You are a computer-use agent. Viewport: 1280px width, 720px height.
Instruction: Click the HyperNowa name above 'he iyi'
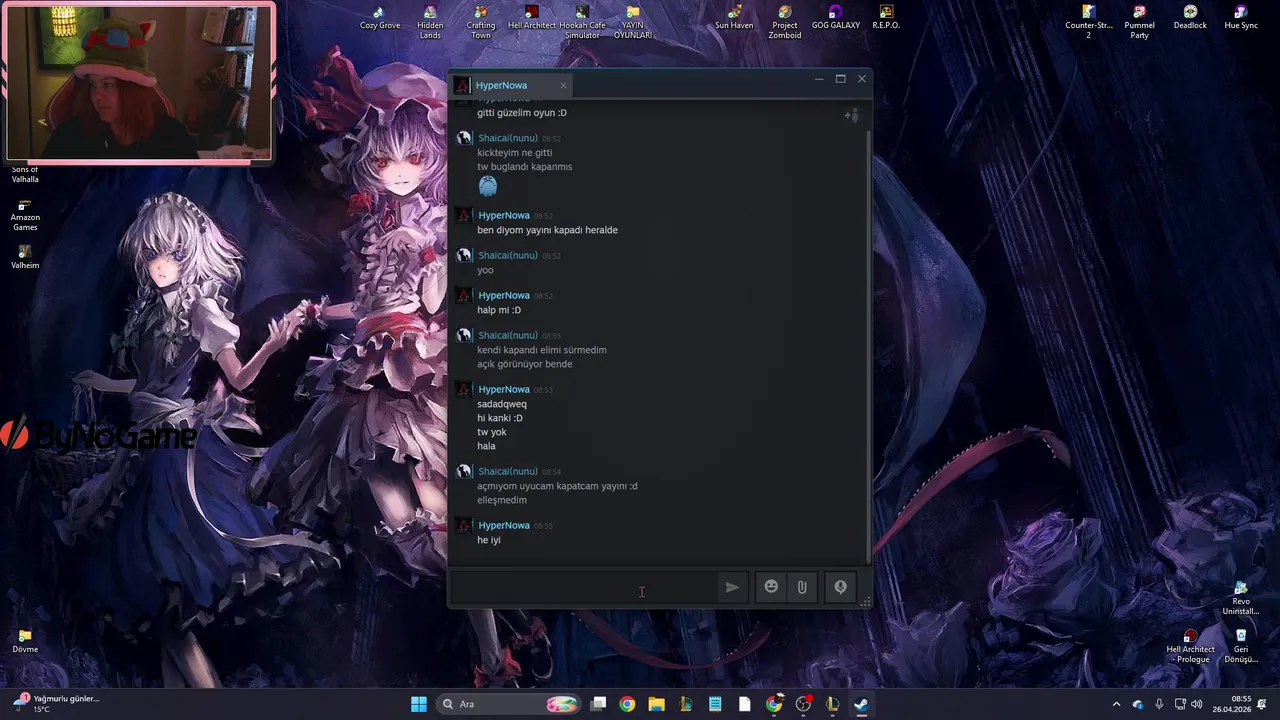click(x=504, y=525)
